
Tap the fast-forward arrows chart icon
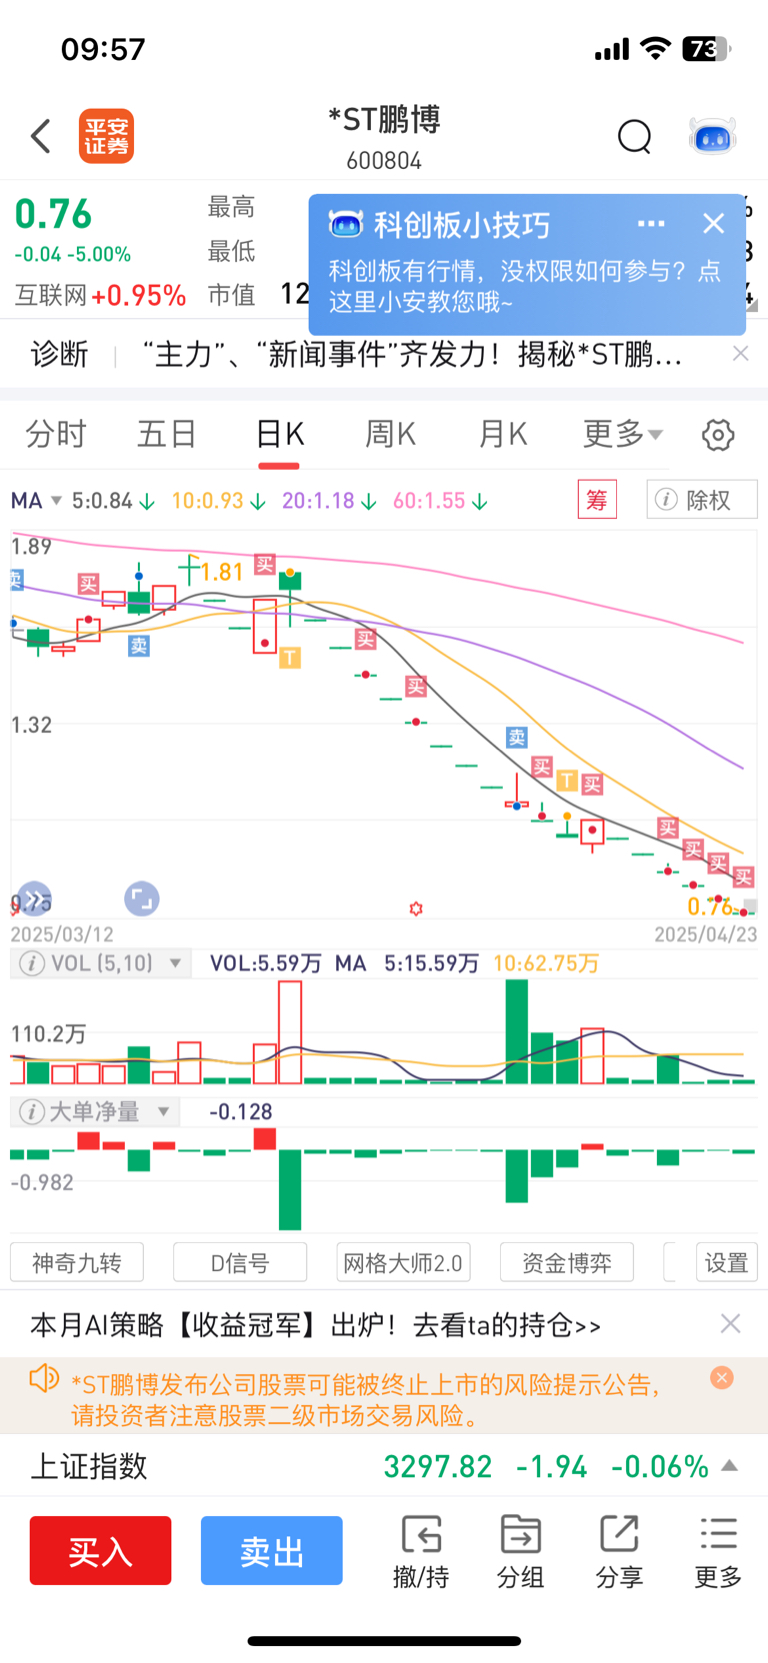coord(34,899)
